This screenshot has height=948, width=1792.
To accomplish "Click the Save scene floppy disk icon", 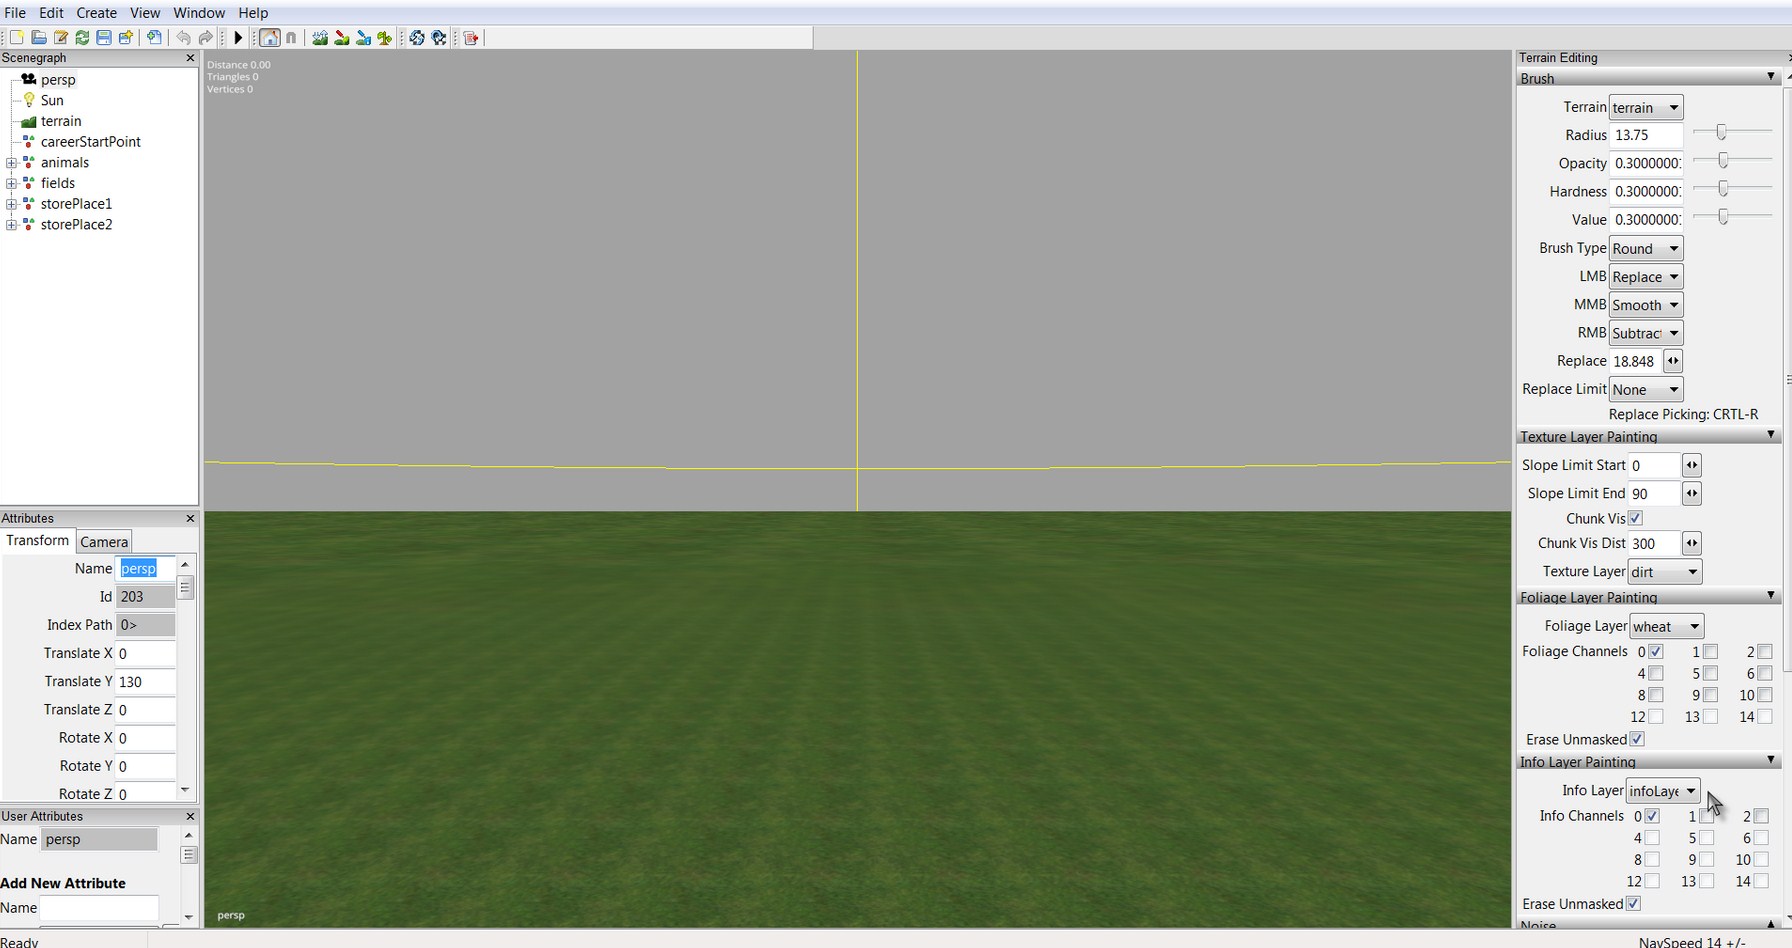I will click(104, 38).
